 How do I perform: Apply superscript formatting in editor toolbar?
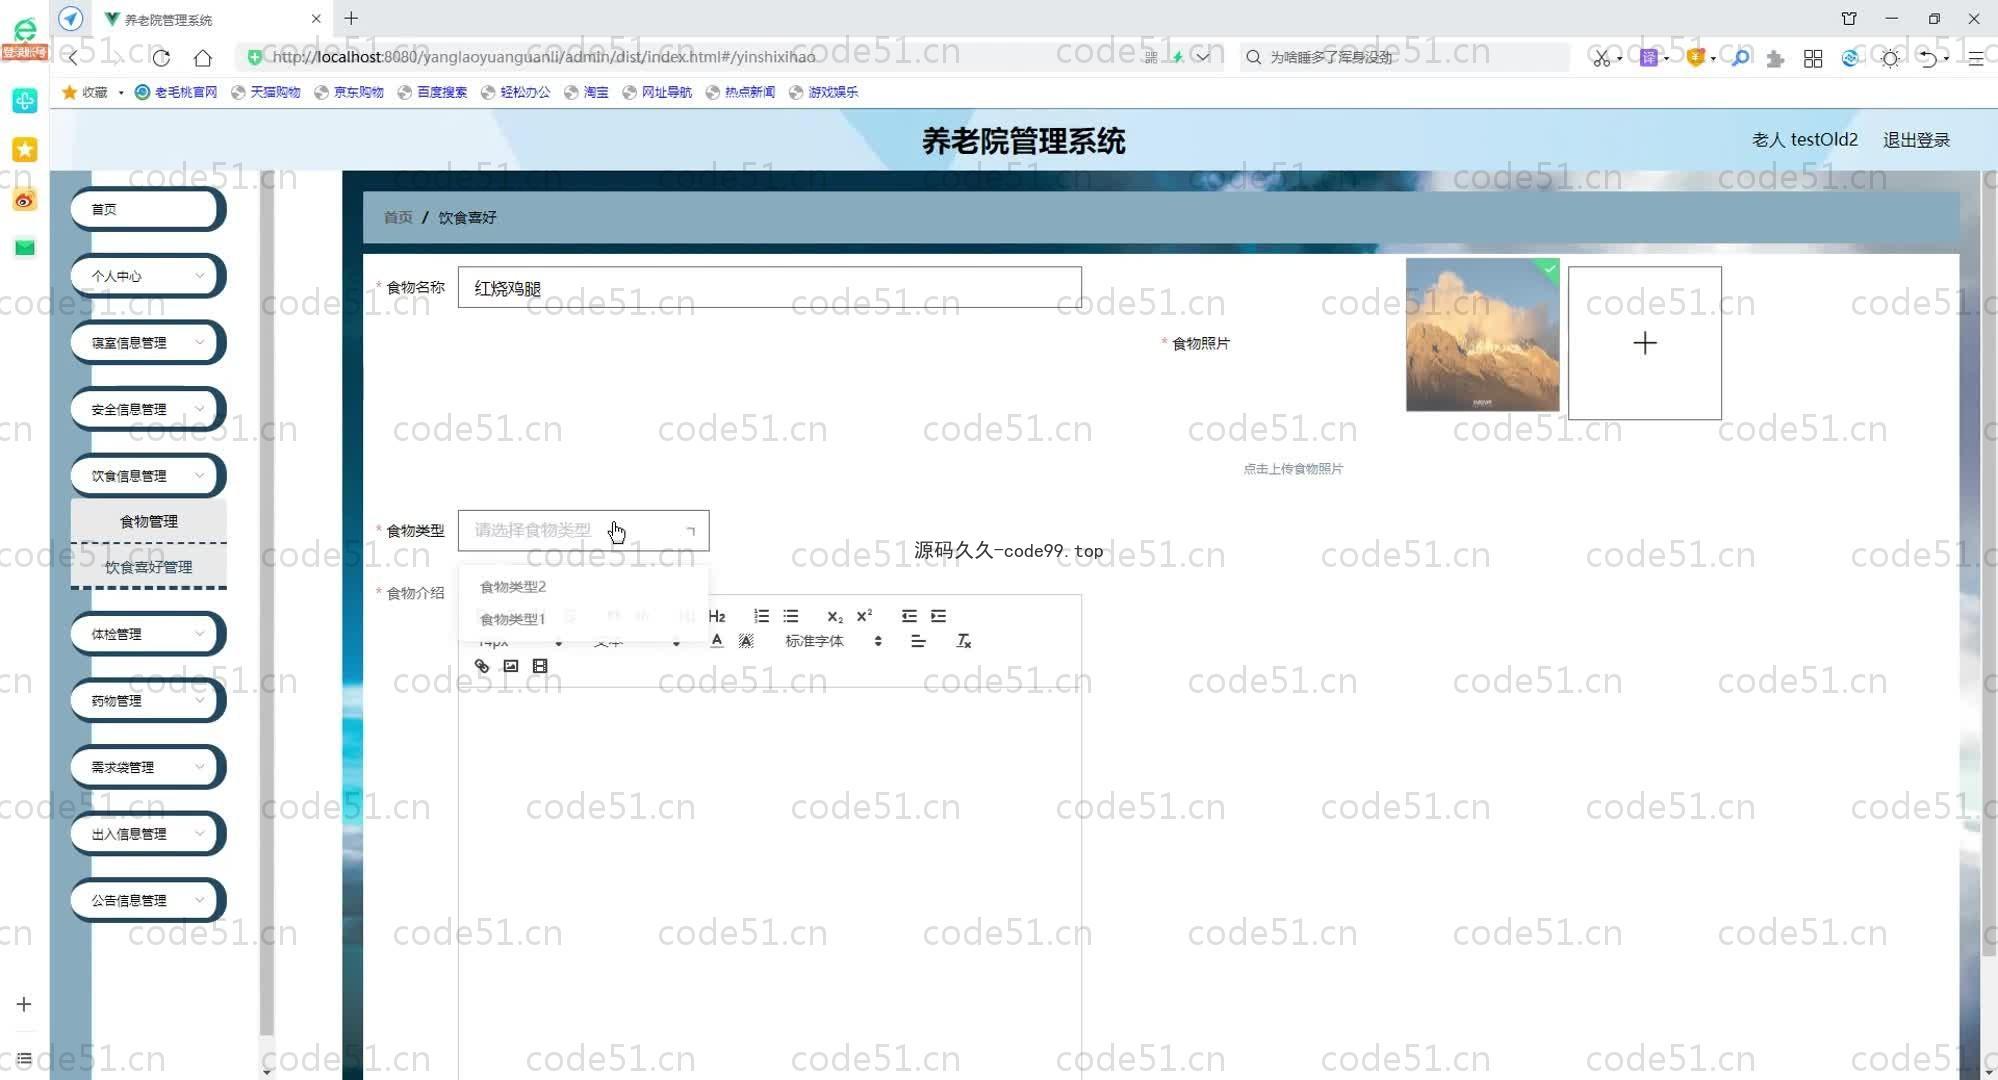coord(864,616)
